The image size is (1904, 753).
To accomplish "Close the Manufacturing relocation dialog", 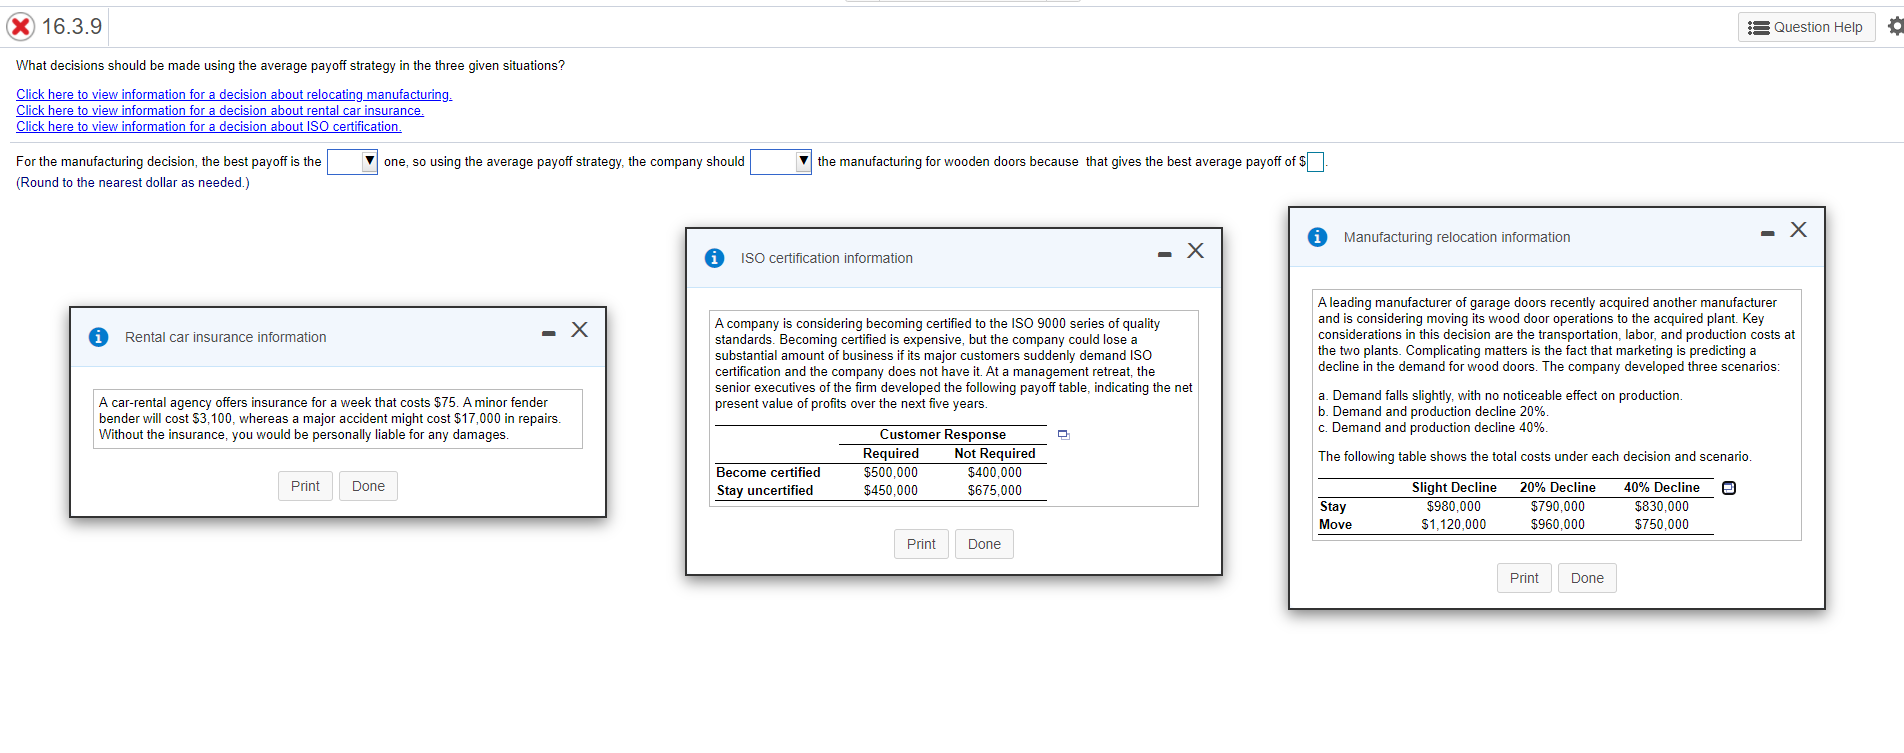I will [1798, 230].
